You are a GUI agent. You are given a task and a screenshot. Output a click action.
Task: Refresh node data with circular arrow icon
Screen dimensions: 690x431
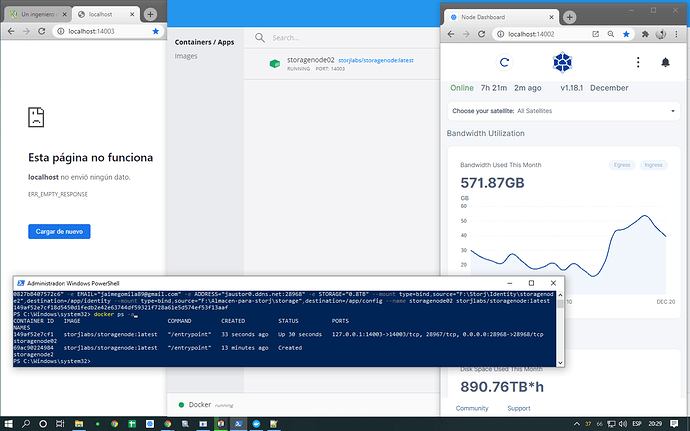505,62
